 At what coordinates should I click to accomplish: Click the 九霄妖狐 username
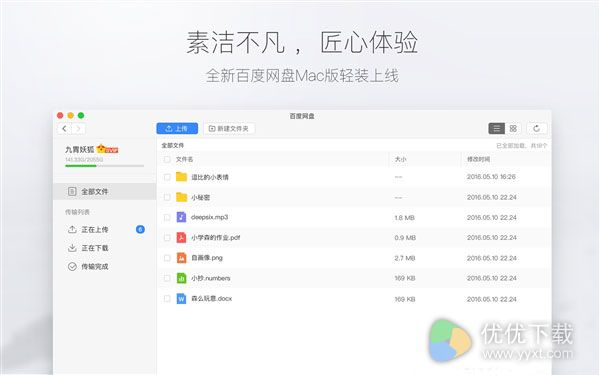(x=80, y=149)
